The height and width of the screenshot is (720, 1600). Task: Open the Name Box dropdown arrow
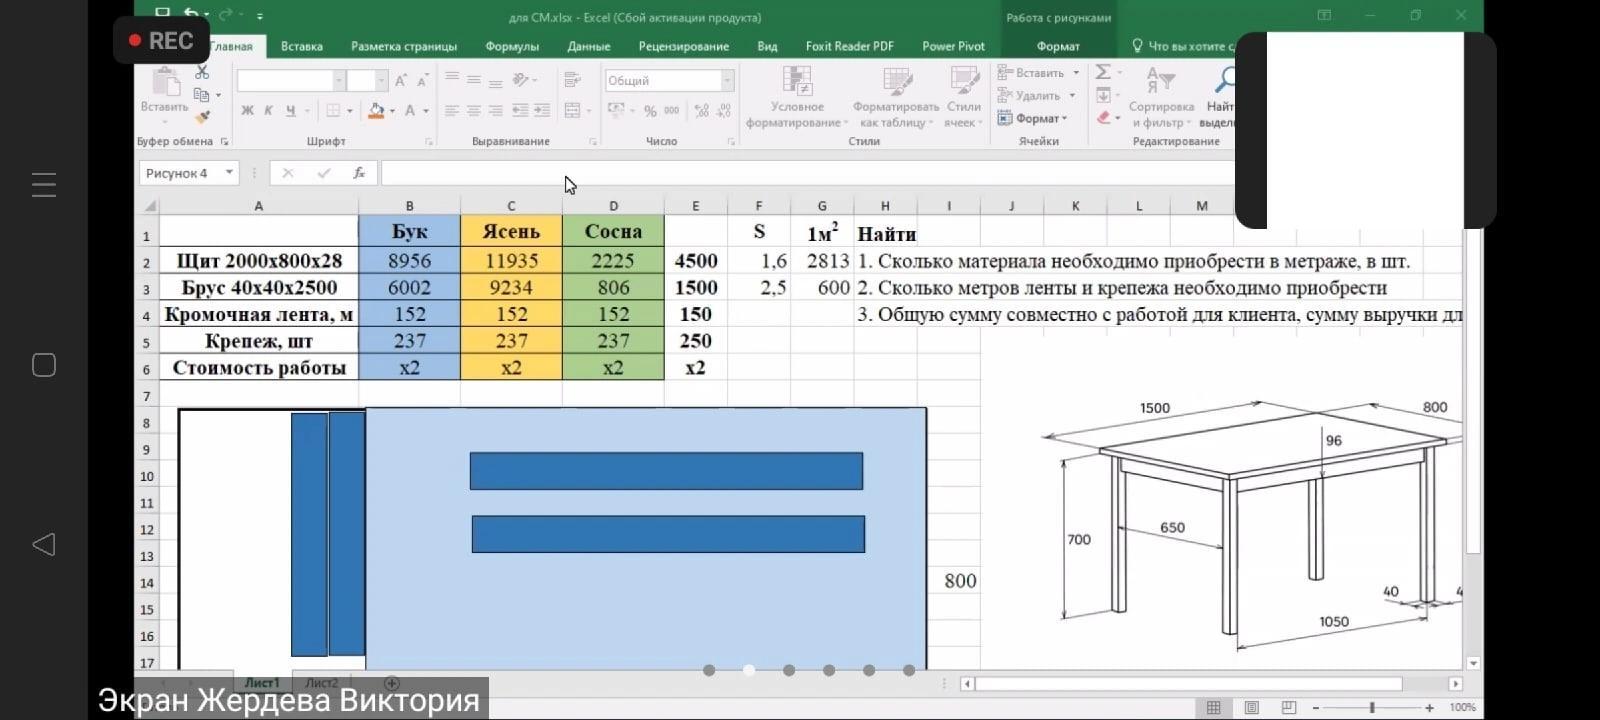tap(229, 173)
